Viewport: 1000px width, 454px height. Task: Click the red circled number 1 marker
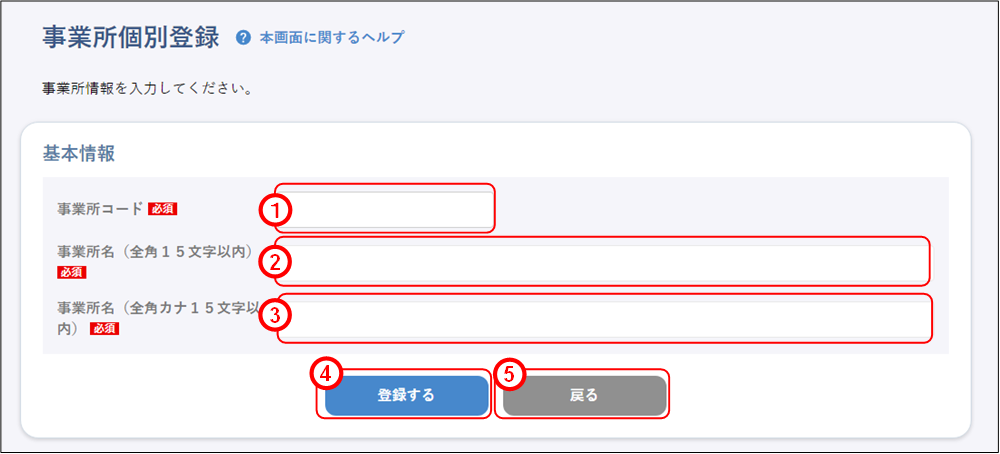tap(274, 209)
